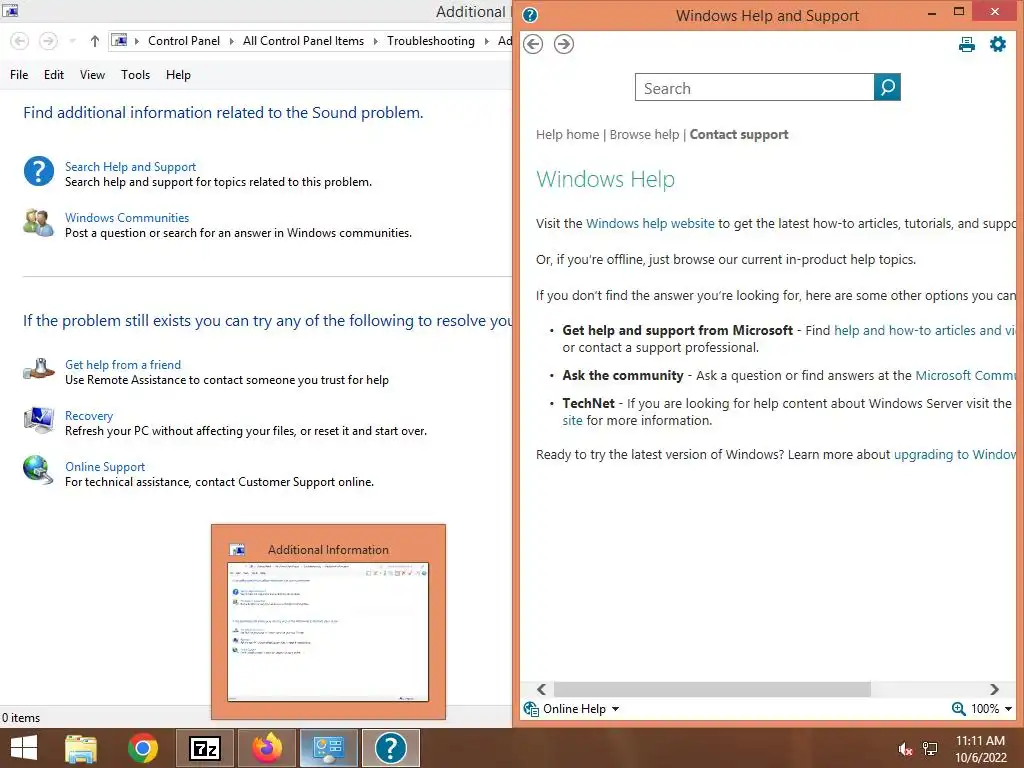Open the Windows Communities link
The height and width of the screenshot is (768, 1024).
pyautogui.click(x=127, y=217)
